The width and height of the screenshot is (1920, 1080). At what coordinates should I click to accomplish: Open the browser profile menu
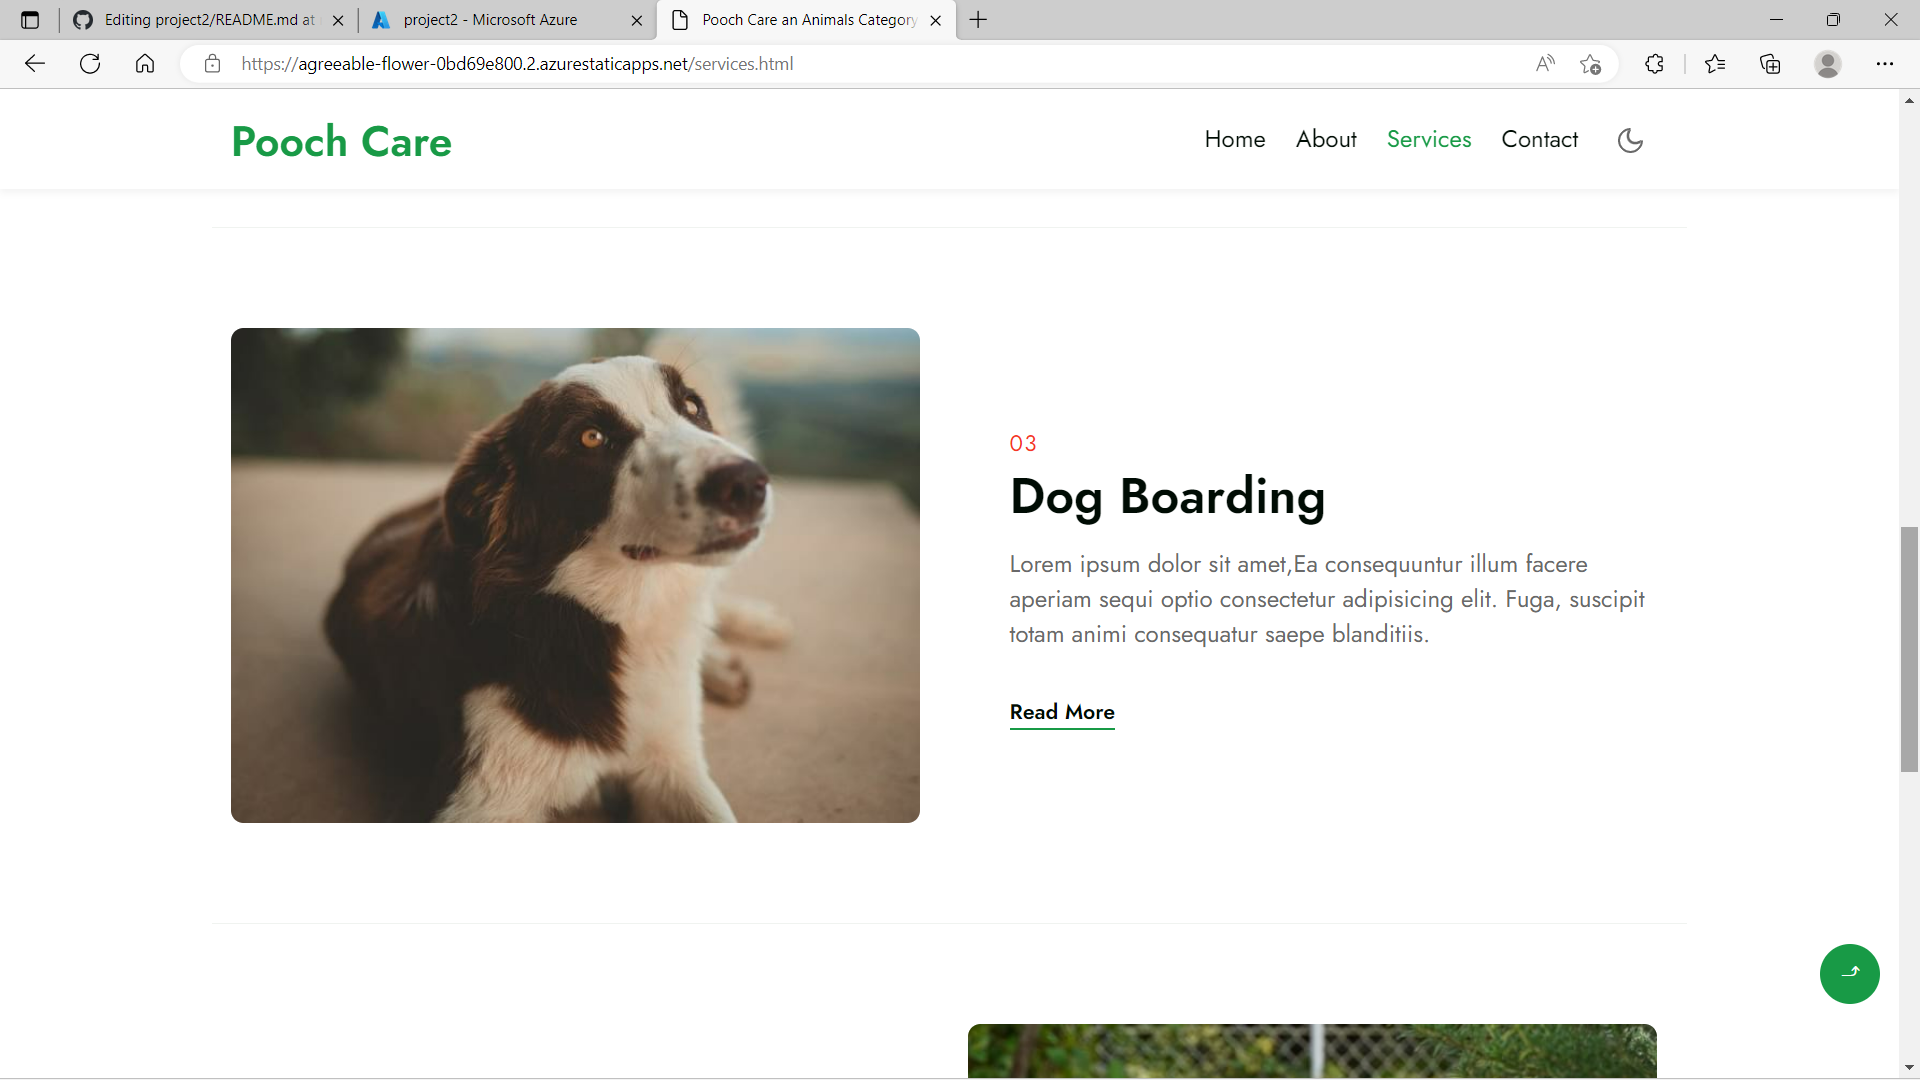pyautogui.click(x=1828, y=63)
